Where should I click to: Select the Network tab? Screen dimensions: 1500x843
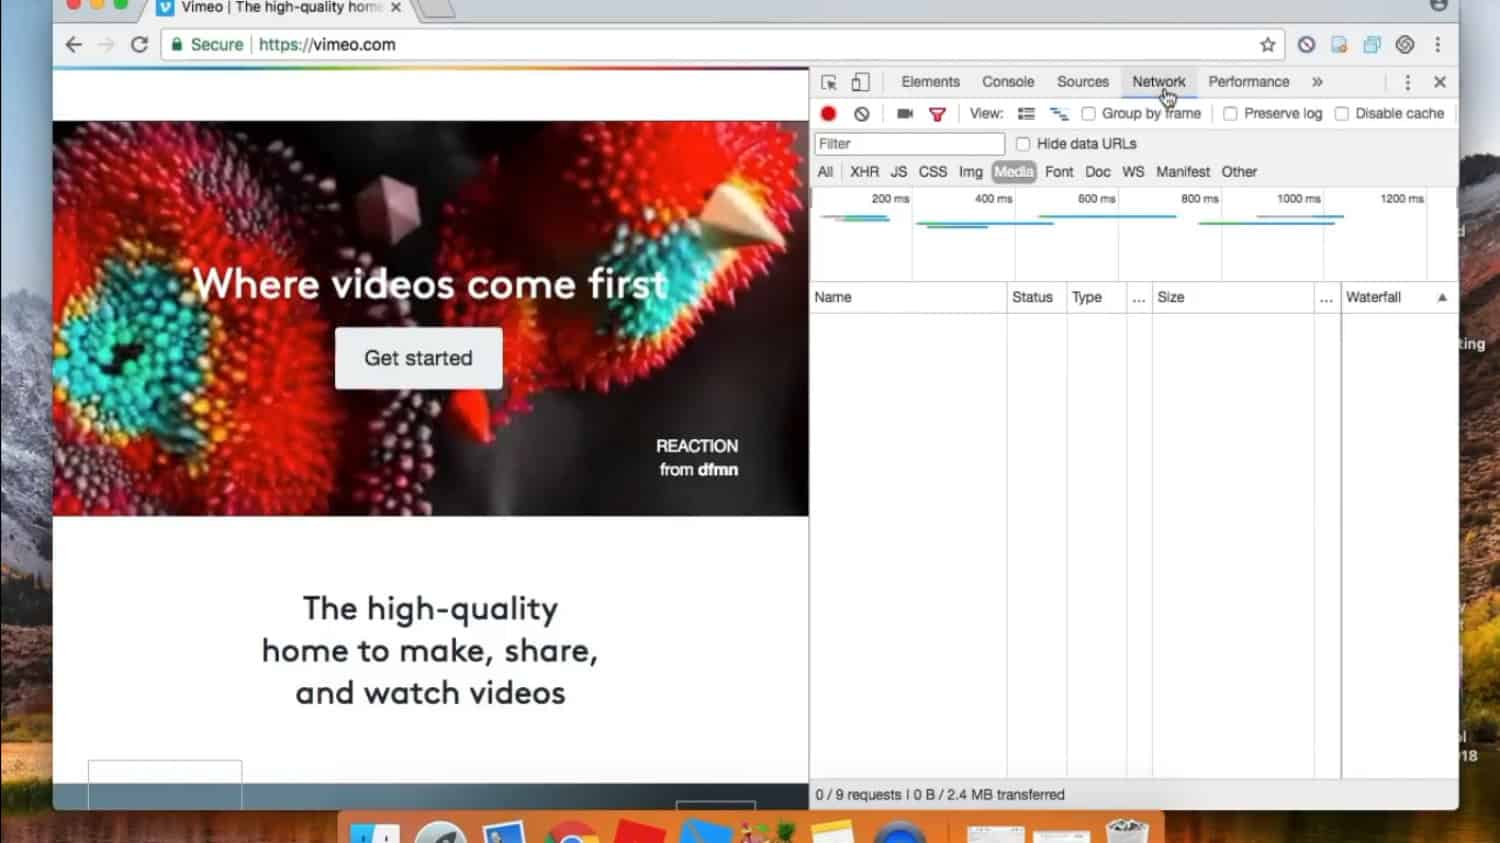pos(1159,82)
